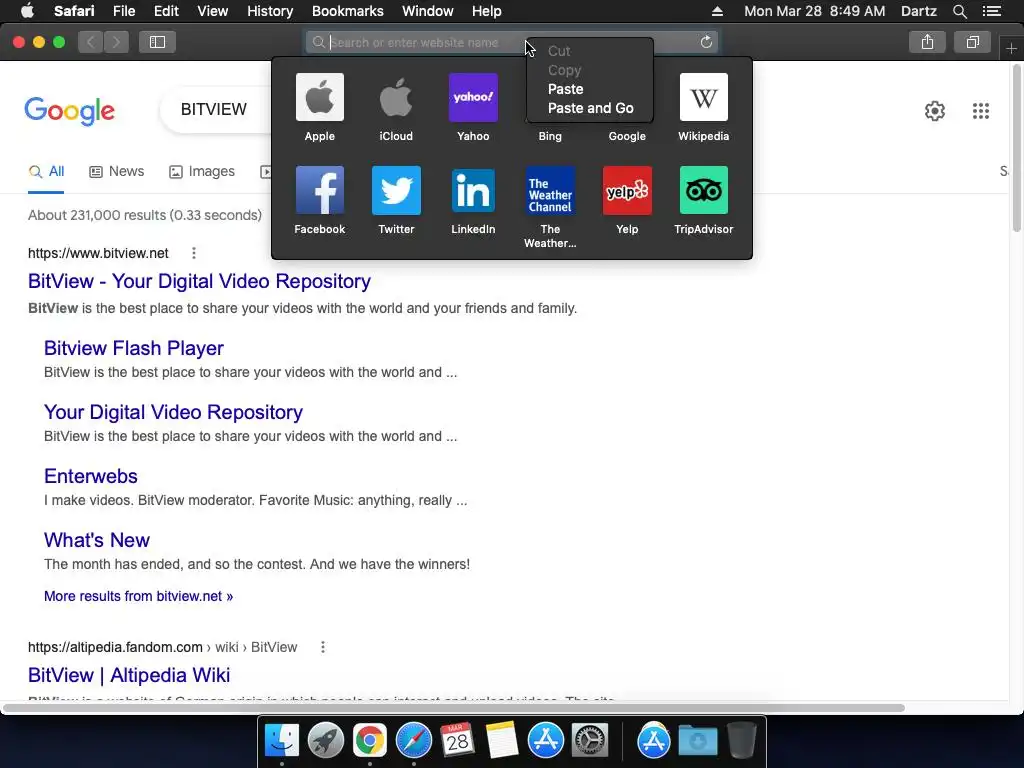This screenshot has width=1024, height=768.
Task: Click the vertical scrollbar on the right
Action: pos(1016,148)
